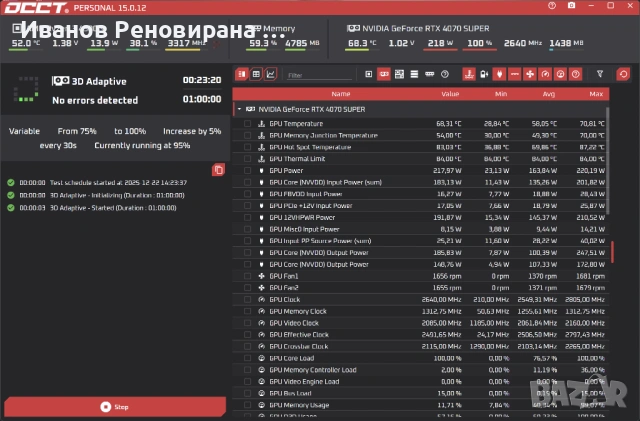Toggle the fan sensor type filter

click(x=530, y=74)
